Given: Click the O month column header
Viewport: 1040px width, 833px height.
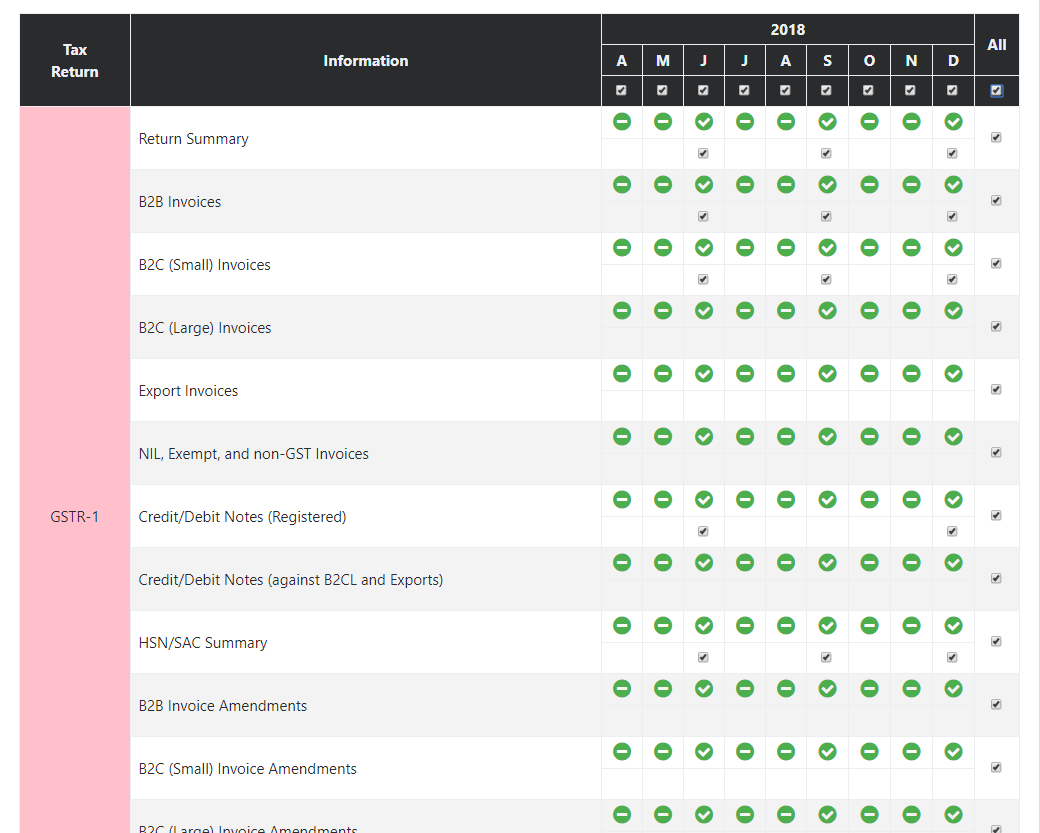Looking at the screenshot, I should pyautogui.click(x=869, y=61).
